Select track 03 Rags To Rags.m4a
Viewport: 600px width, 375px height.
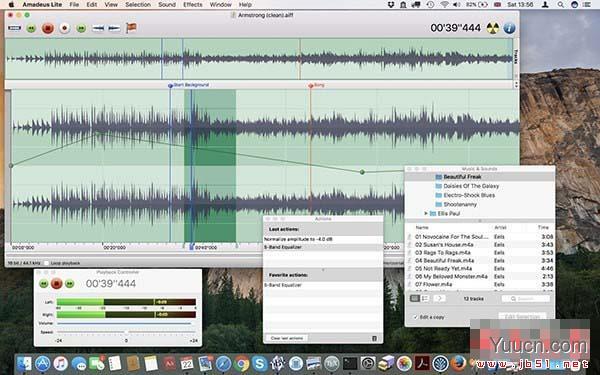(x=480, y=253)
